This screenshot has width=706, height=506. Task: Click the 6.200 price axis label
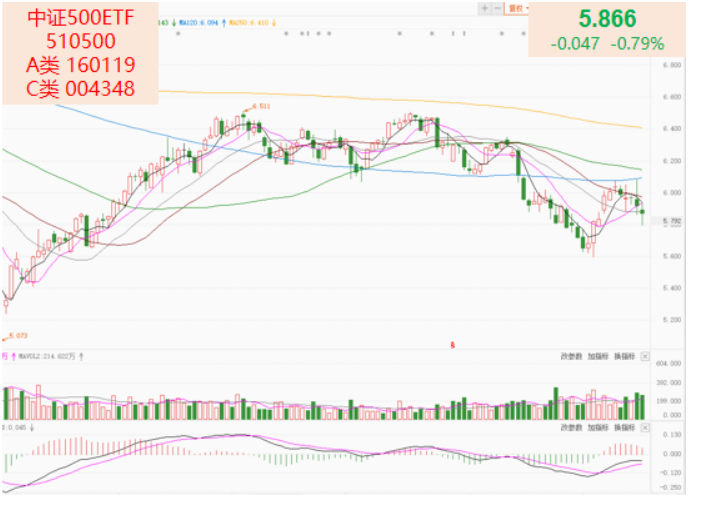(x=672, y=161)
